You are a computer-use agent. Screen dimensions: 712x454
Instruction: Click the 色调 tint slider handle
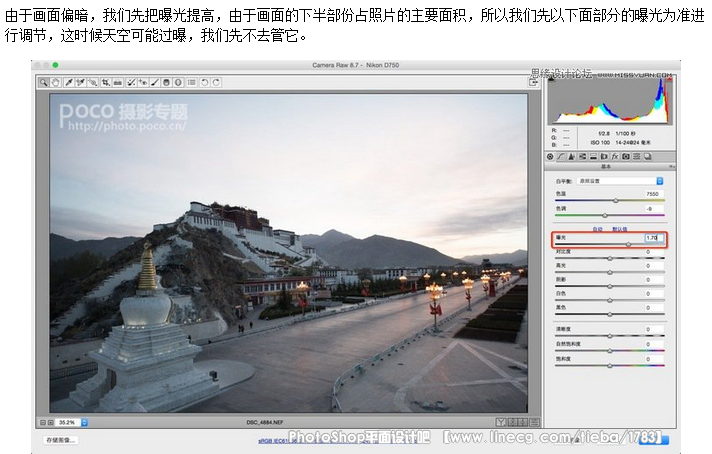(604, 215)
